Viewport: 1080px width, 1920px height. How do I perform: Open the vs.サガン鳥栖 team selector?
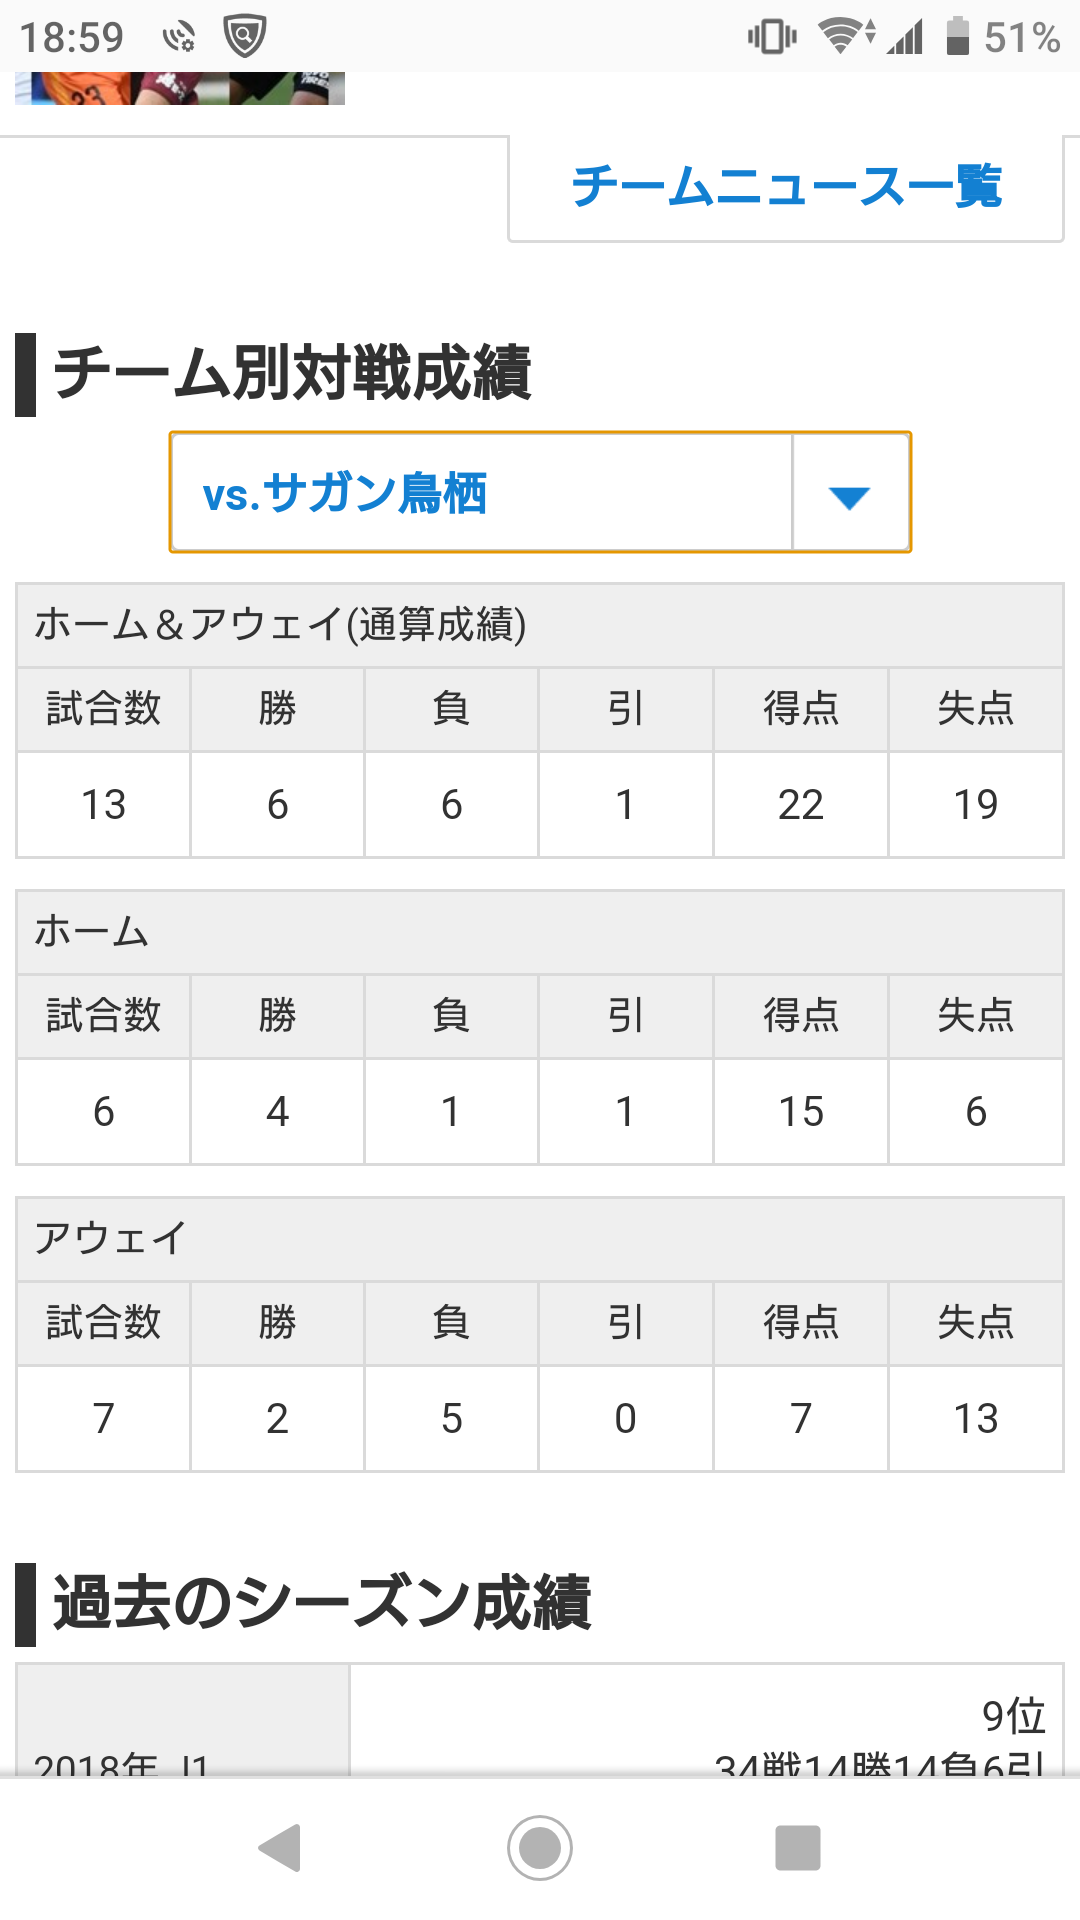tap(480, 493)
